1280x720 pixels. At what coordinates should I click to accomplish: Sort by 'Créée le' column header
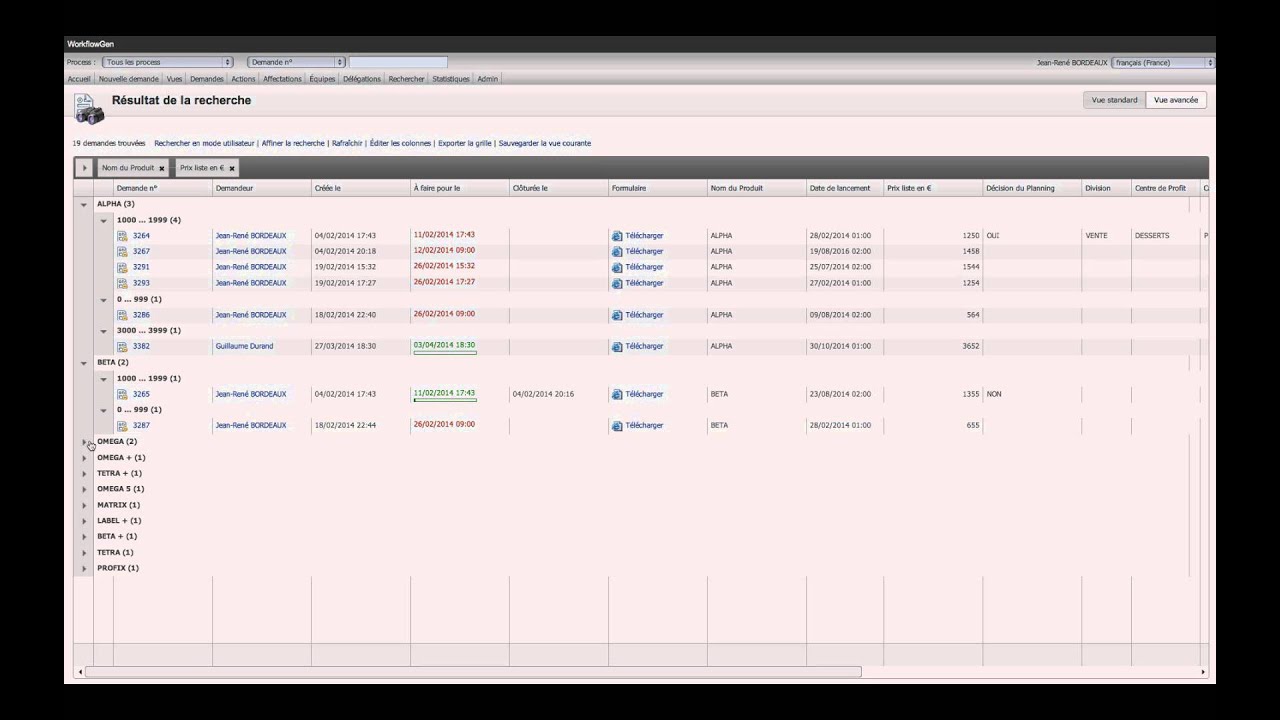pos(361,188)
